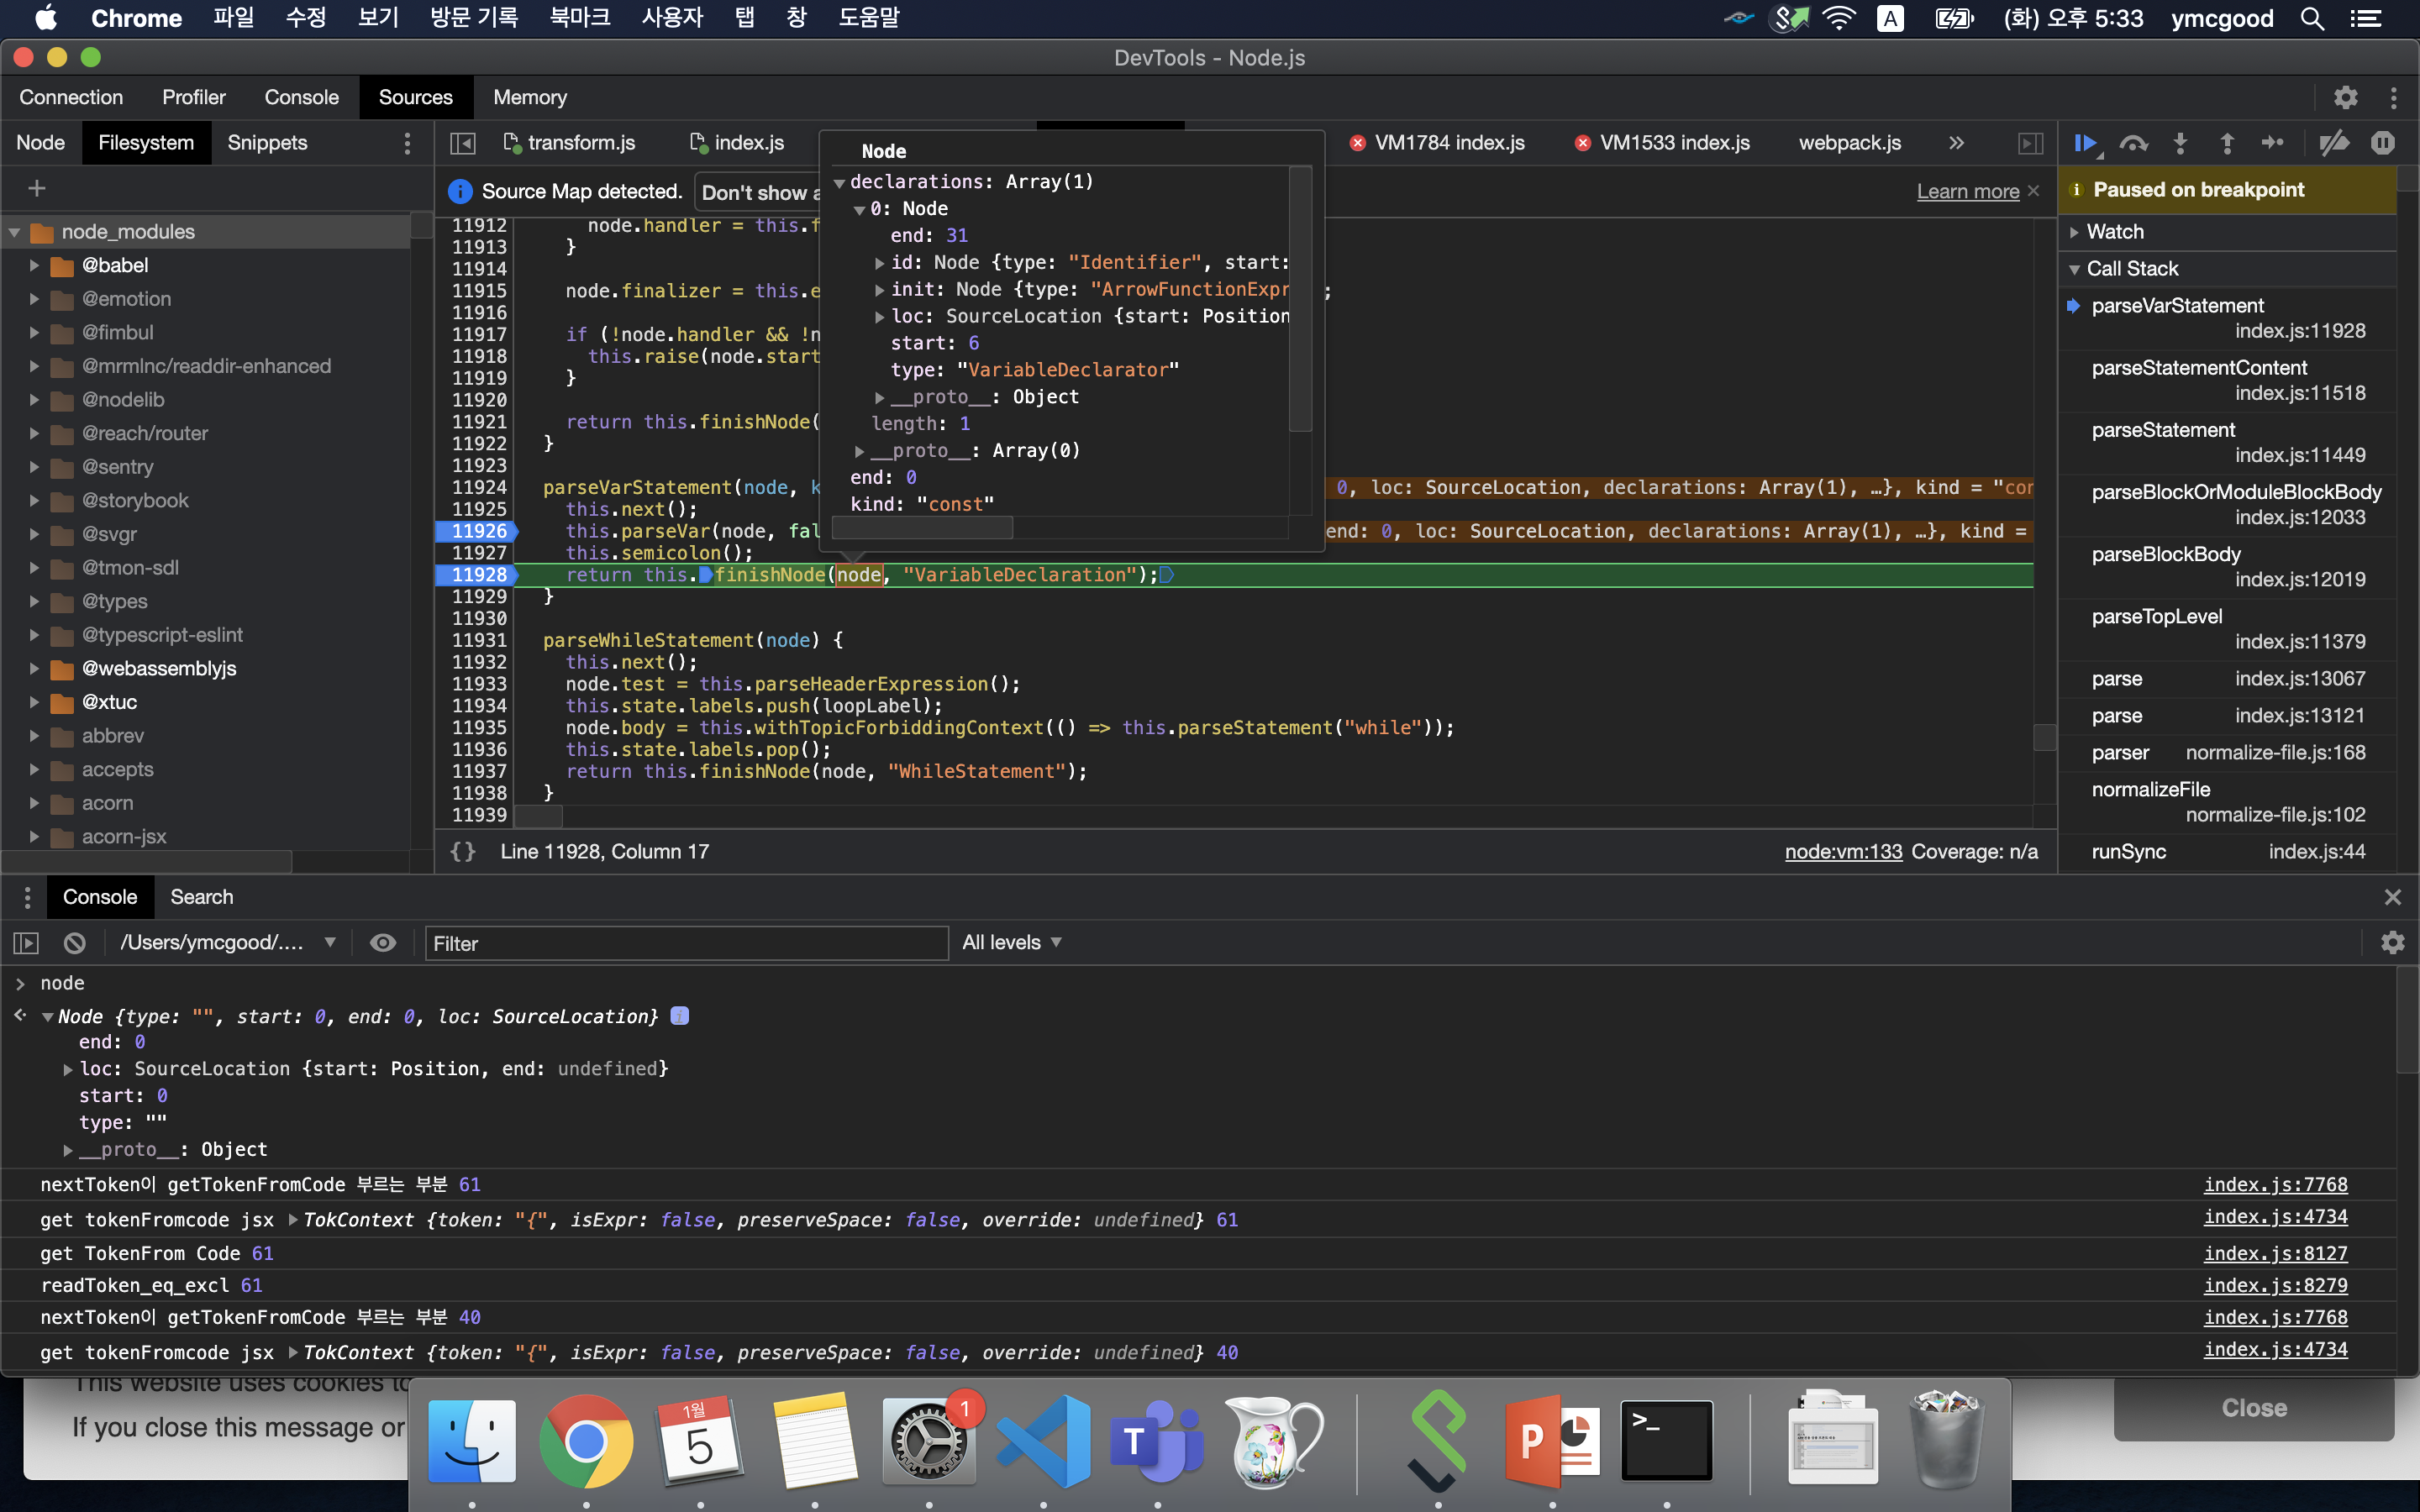Screen dimensions: 2420x1512
Task: Click the Step out of current function icon
Action: [x=2227, y=143]
